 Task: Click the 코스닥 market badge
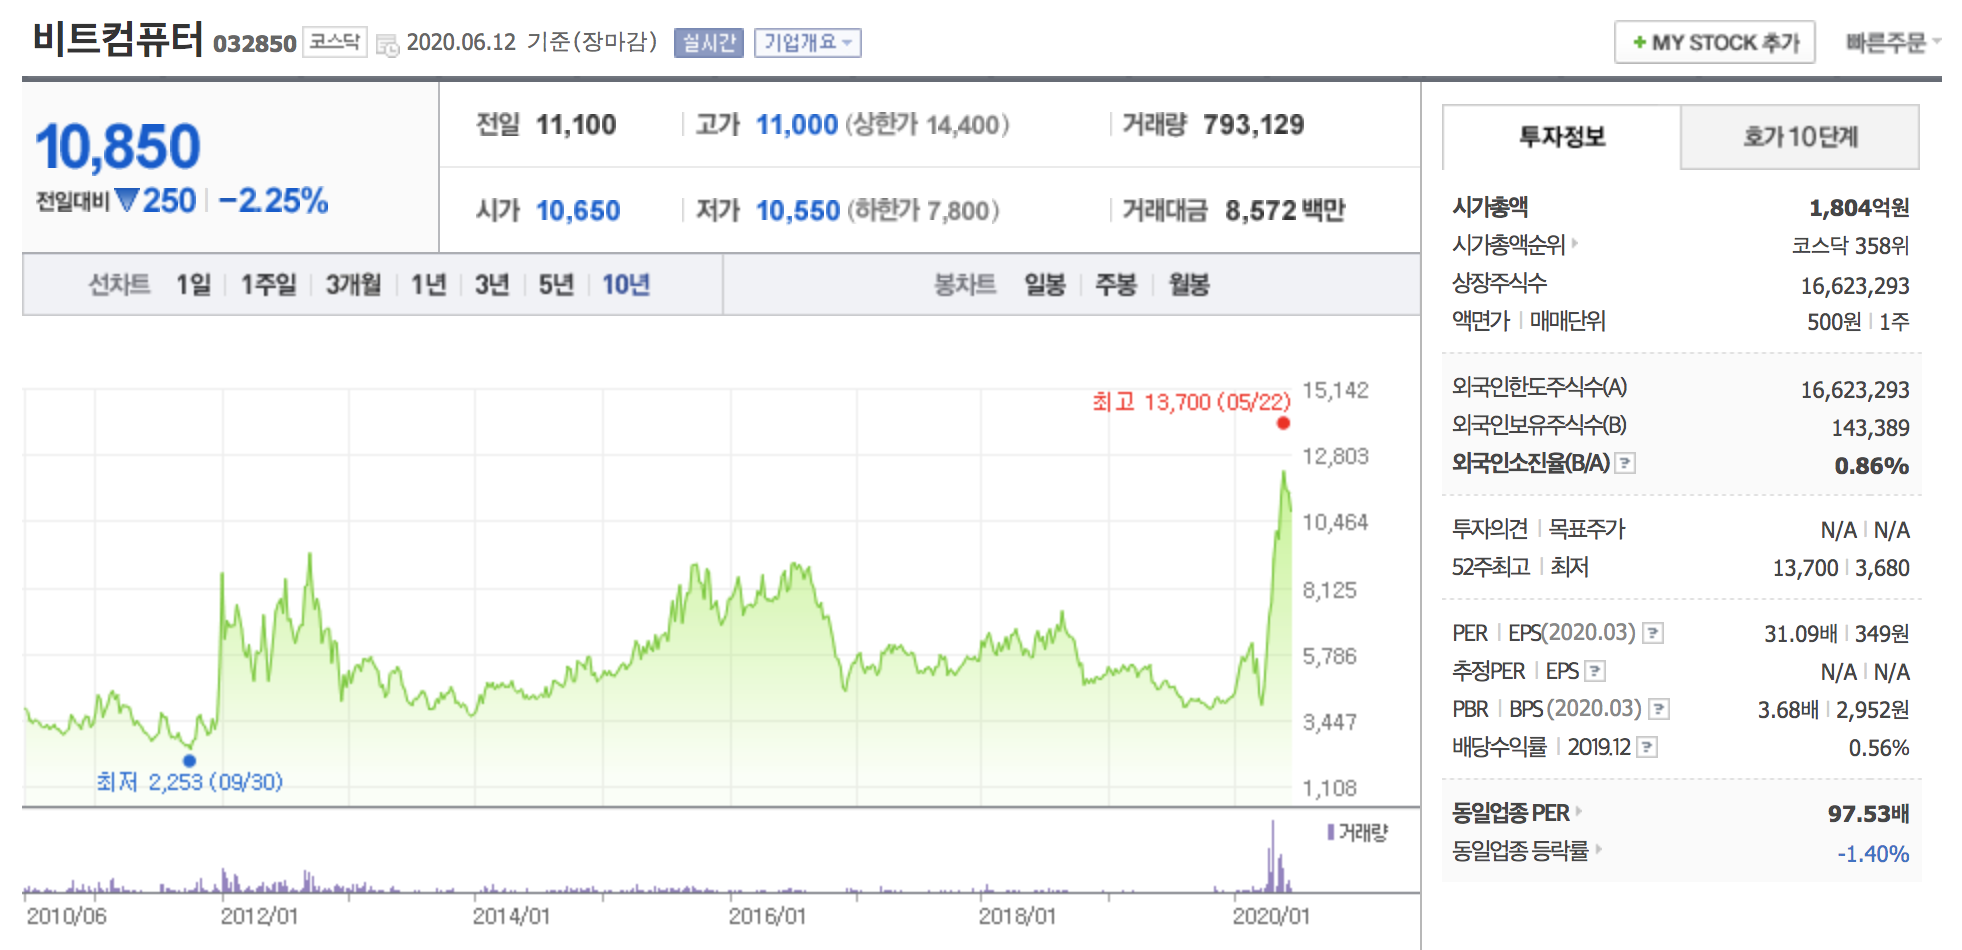click(x=335, y=42)
